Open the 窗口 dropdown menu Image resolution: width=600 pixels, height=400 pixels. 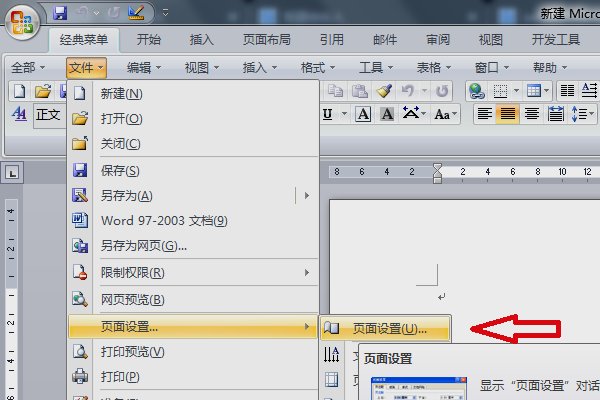[492, 68]
